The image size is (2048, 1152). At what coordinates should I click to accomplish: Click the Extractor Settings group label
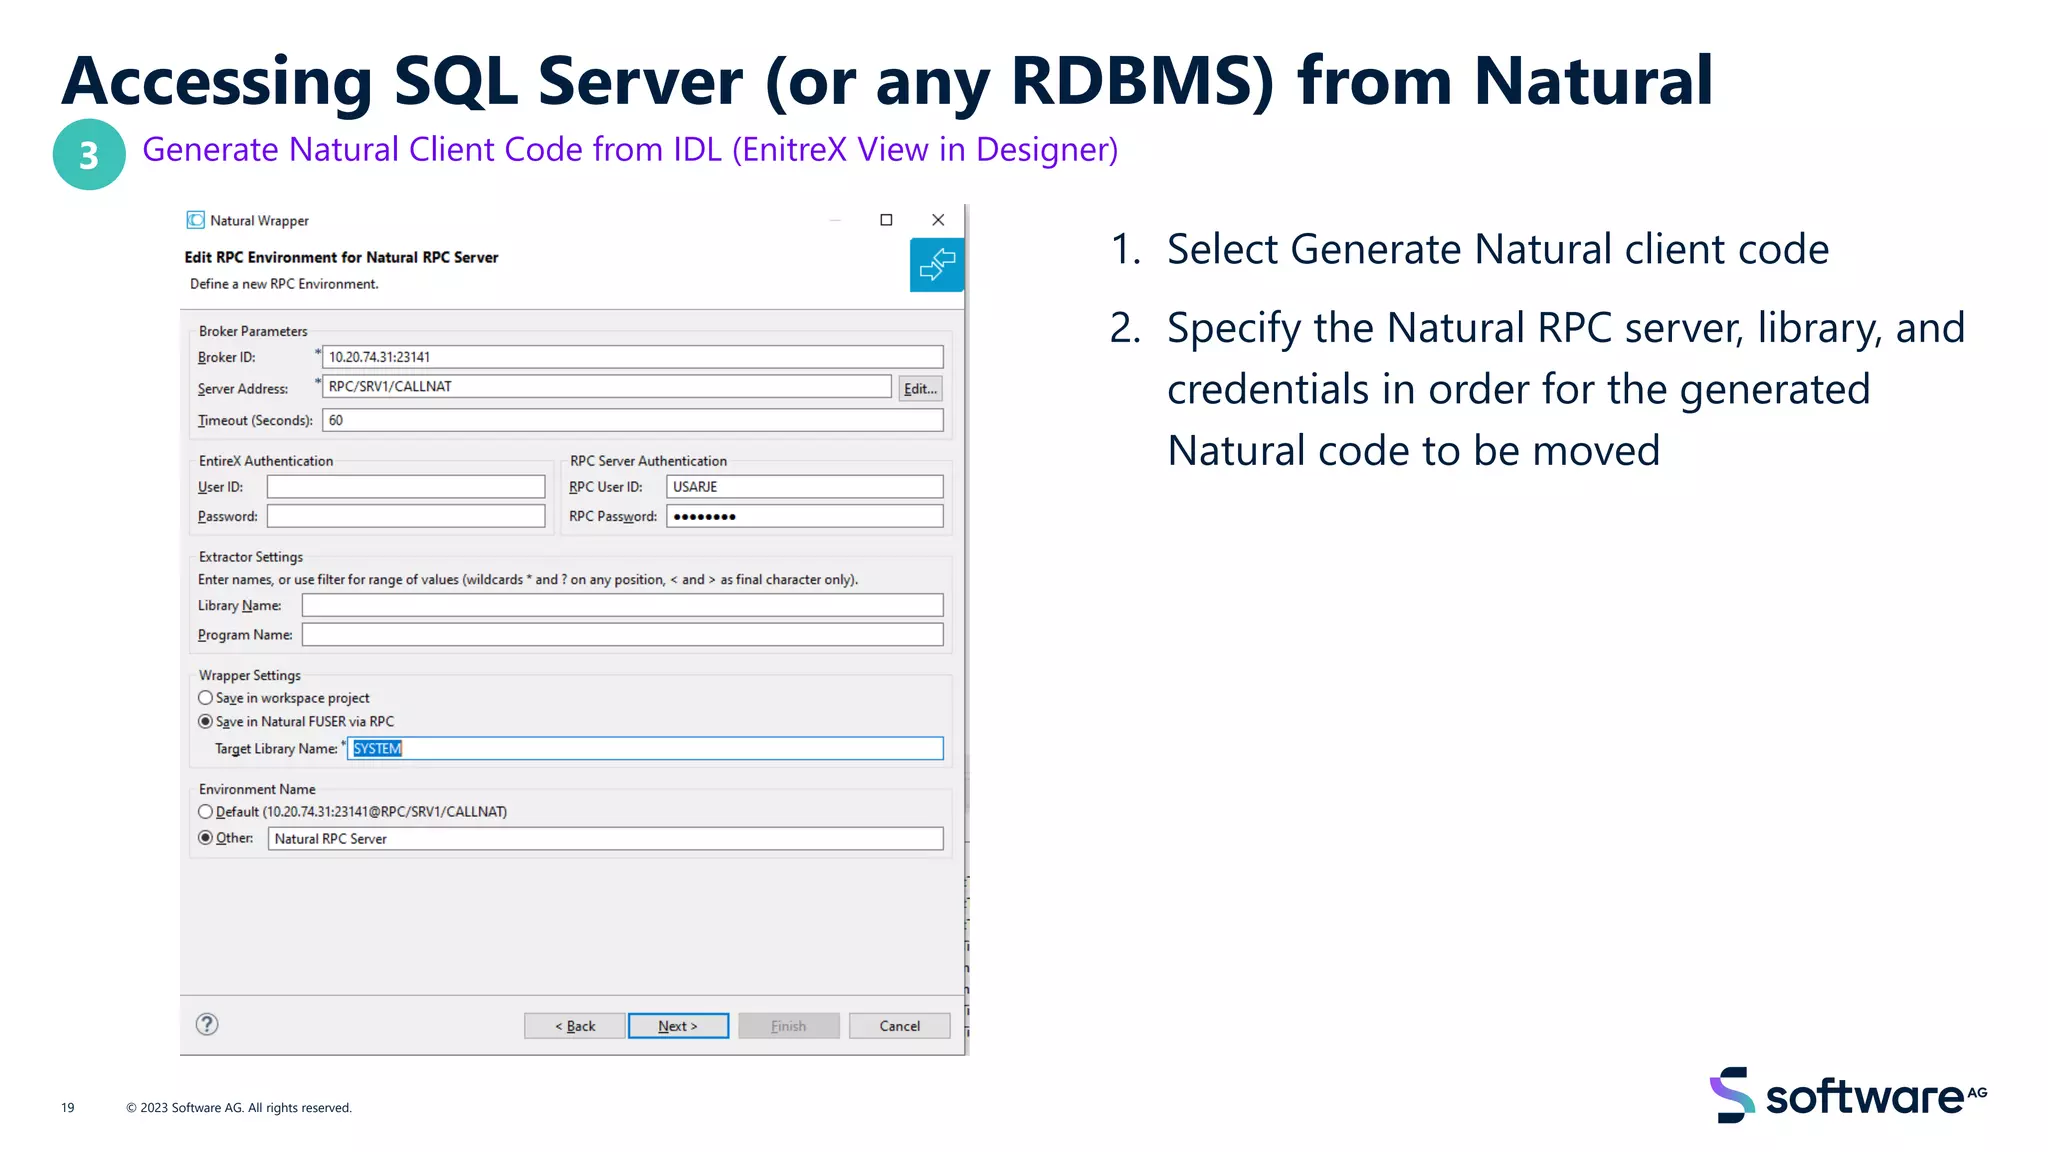[x=251, y=557]
